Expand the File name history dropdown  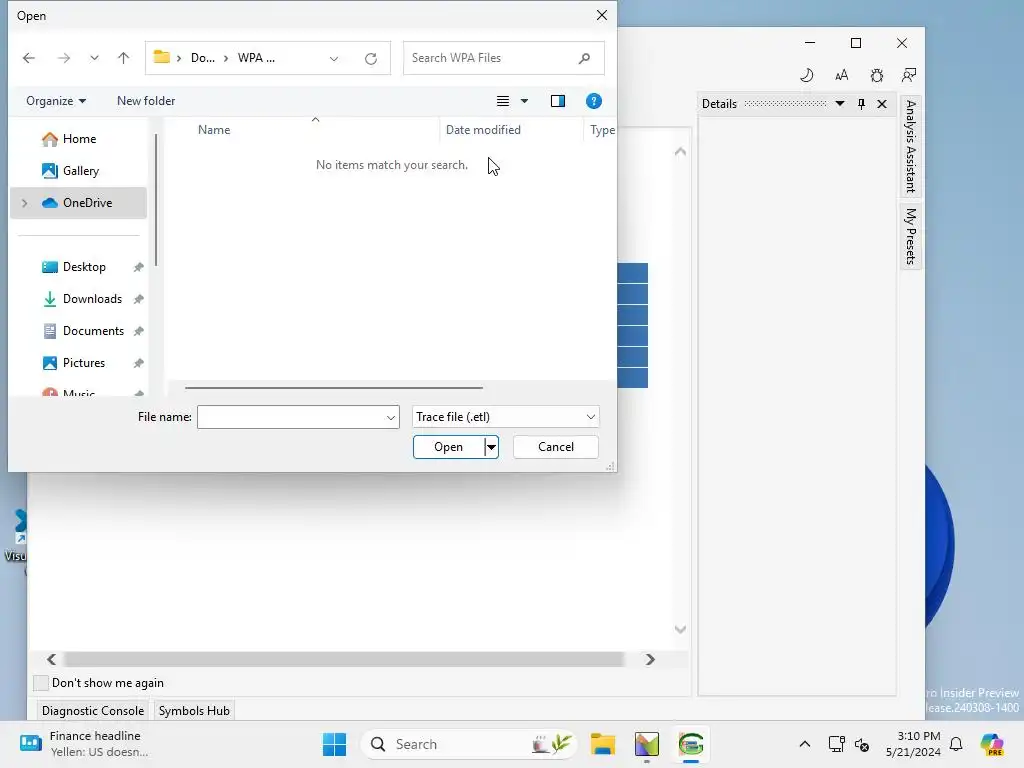(x=391, y=417)
